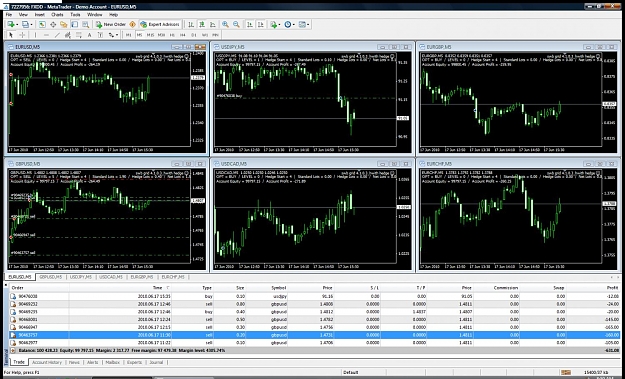
Task: Select order 90469232 row
Action: coord(314,304)
